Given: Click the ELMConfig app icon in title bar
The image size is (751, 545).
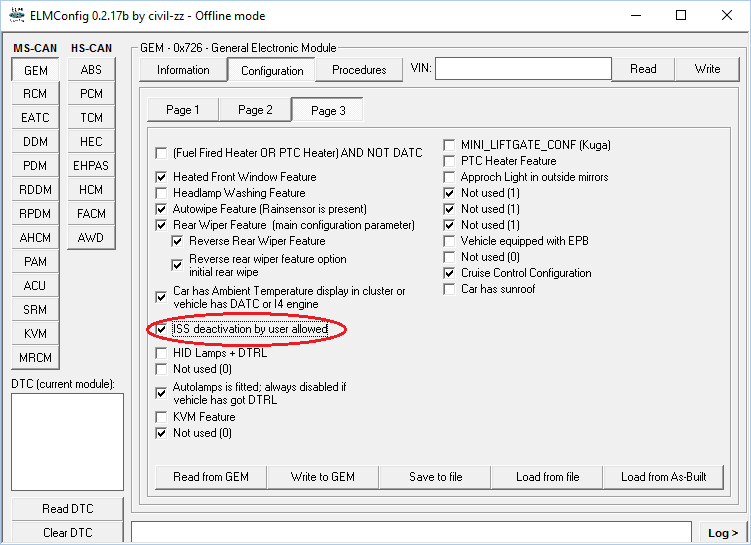Looking at the screenshot, I should (15, 16).
